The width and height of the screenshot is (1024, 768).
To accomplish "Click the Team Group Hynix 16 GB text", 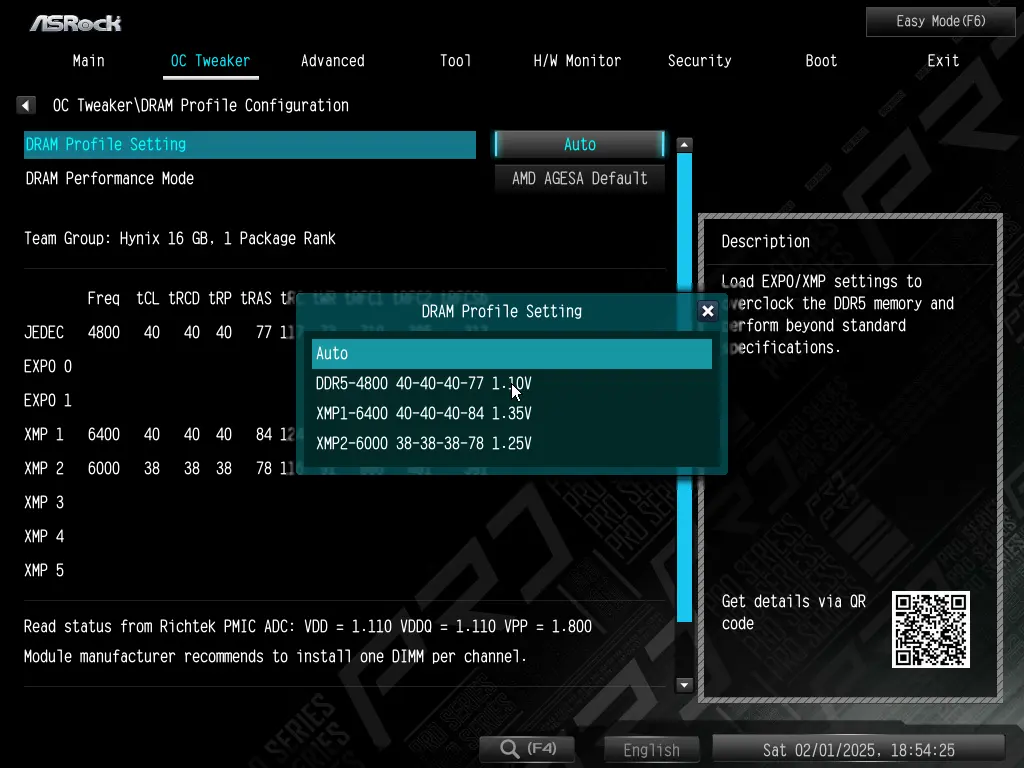I will (180, 238).
